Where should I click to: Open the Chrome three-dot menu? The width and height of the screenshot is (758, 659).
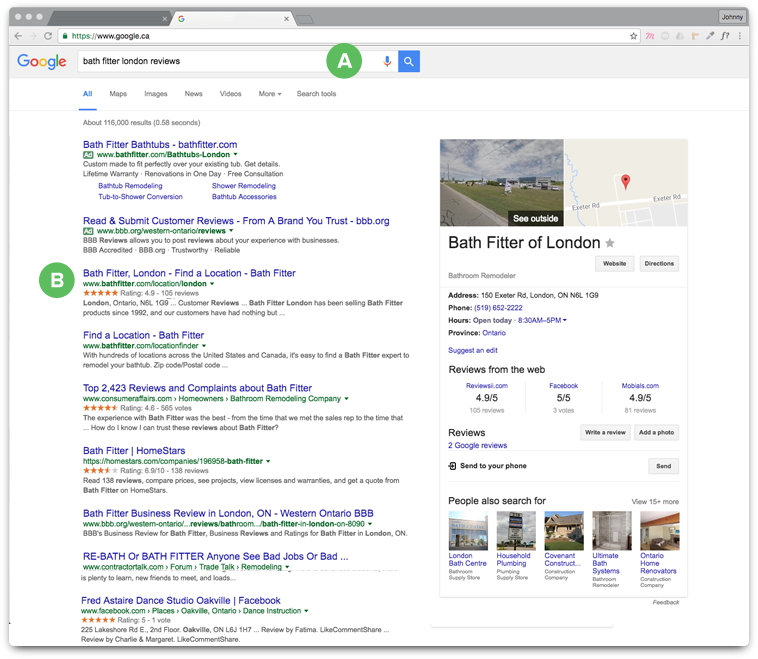740,36
